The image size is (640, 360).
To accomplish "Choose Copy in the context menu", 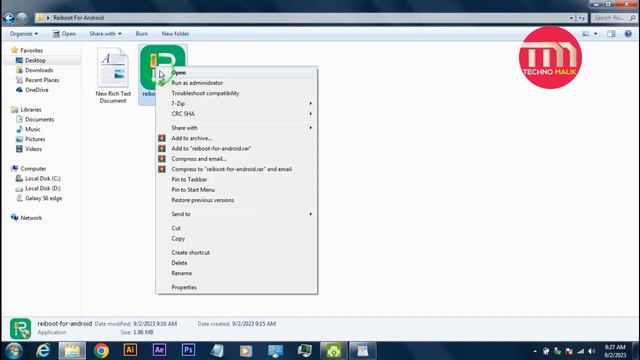I will click(236, 238).
